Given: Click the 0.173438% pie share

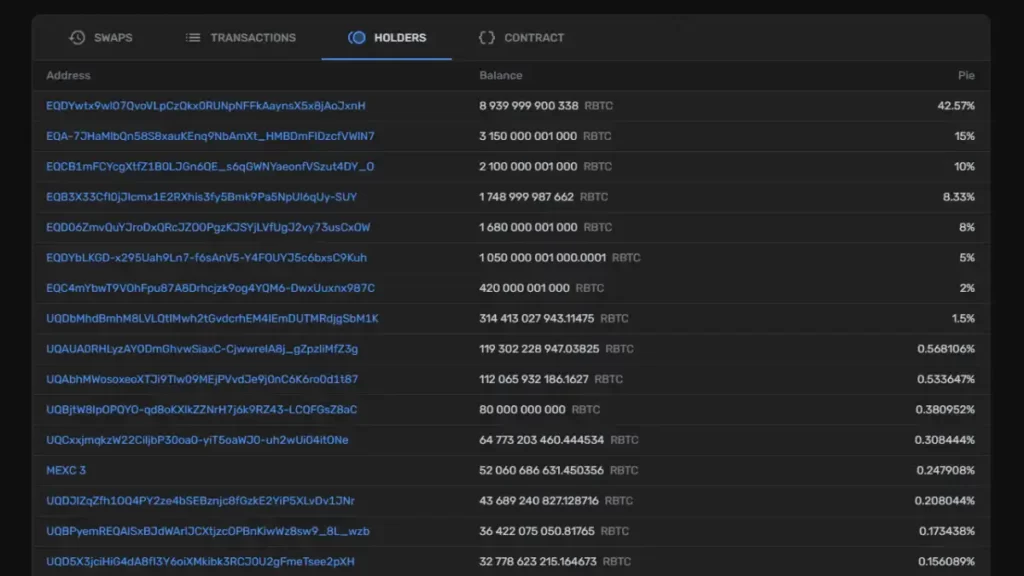Looking at the screenshot, I should (946, 531).
